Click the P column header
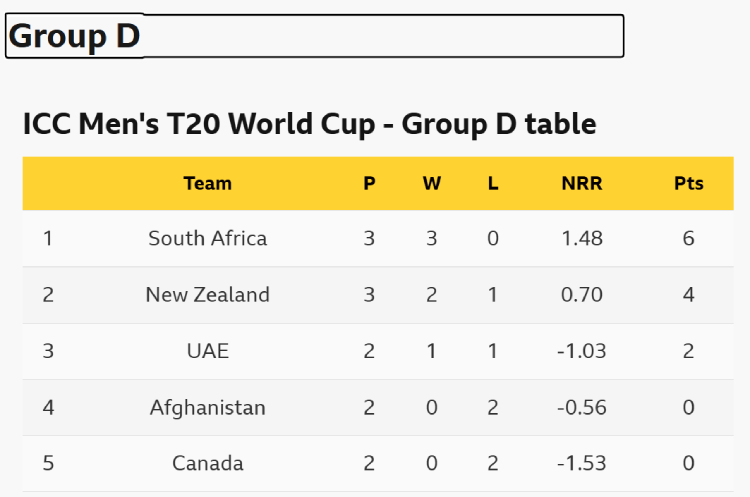This screenshot has height=497, width=750. (369, 183)
